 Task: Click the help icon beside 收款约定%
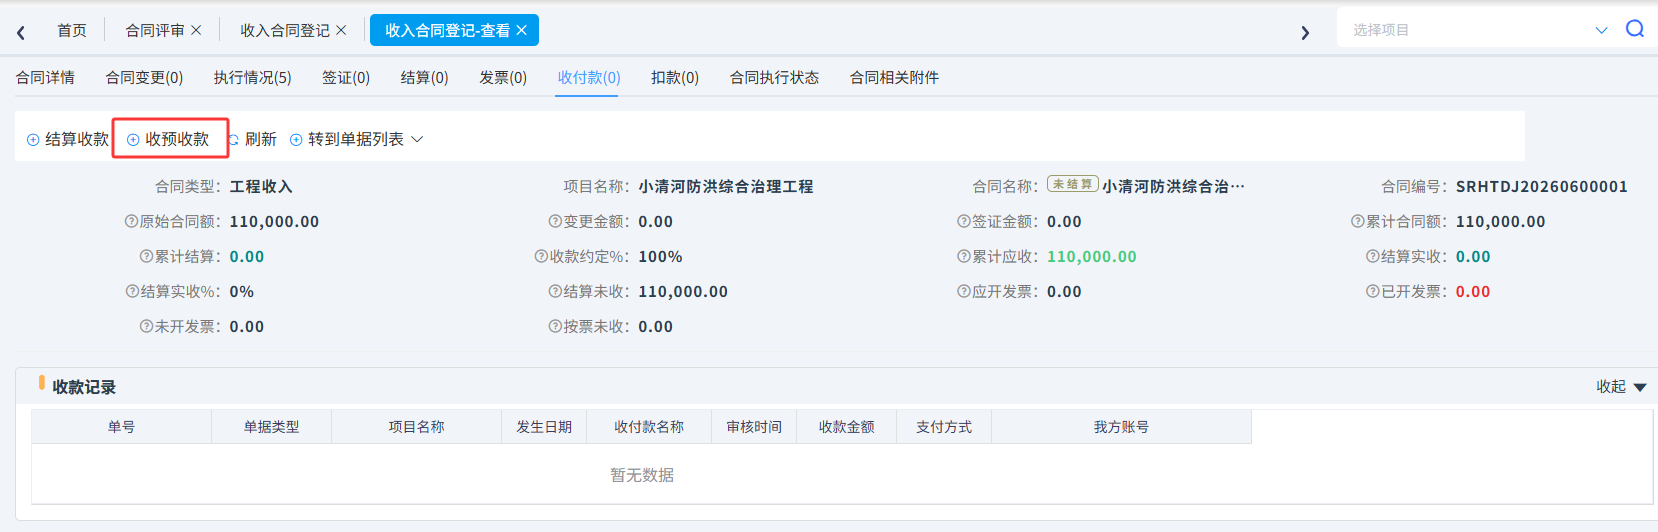click(x=541, y=256)
